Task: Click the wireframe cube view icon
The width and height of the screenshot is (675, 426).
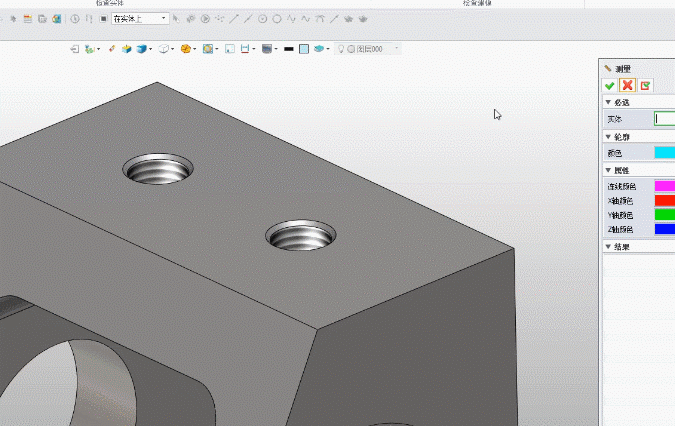Action: pos(164,48)
